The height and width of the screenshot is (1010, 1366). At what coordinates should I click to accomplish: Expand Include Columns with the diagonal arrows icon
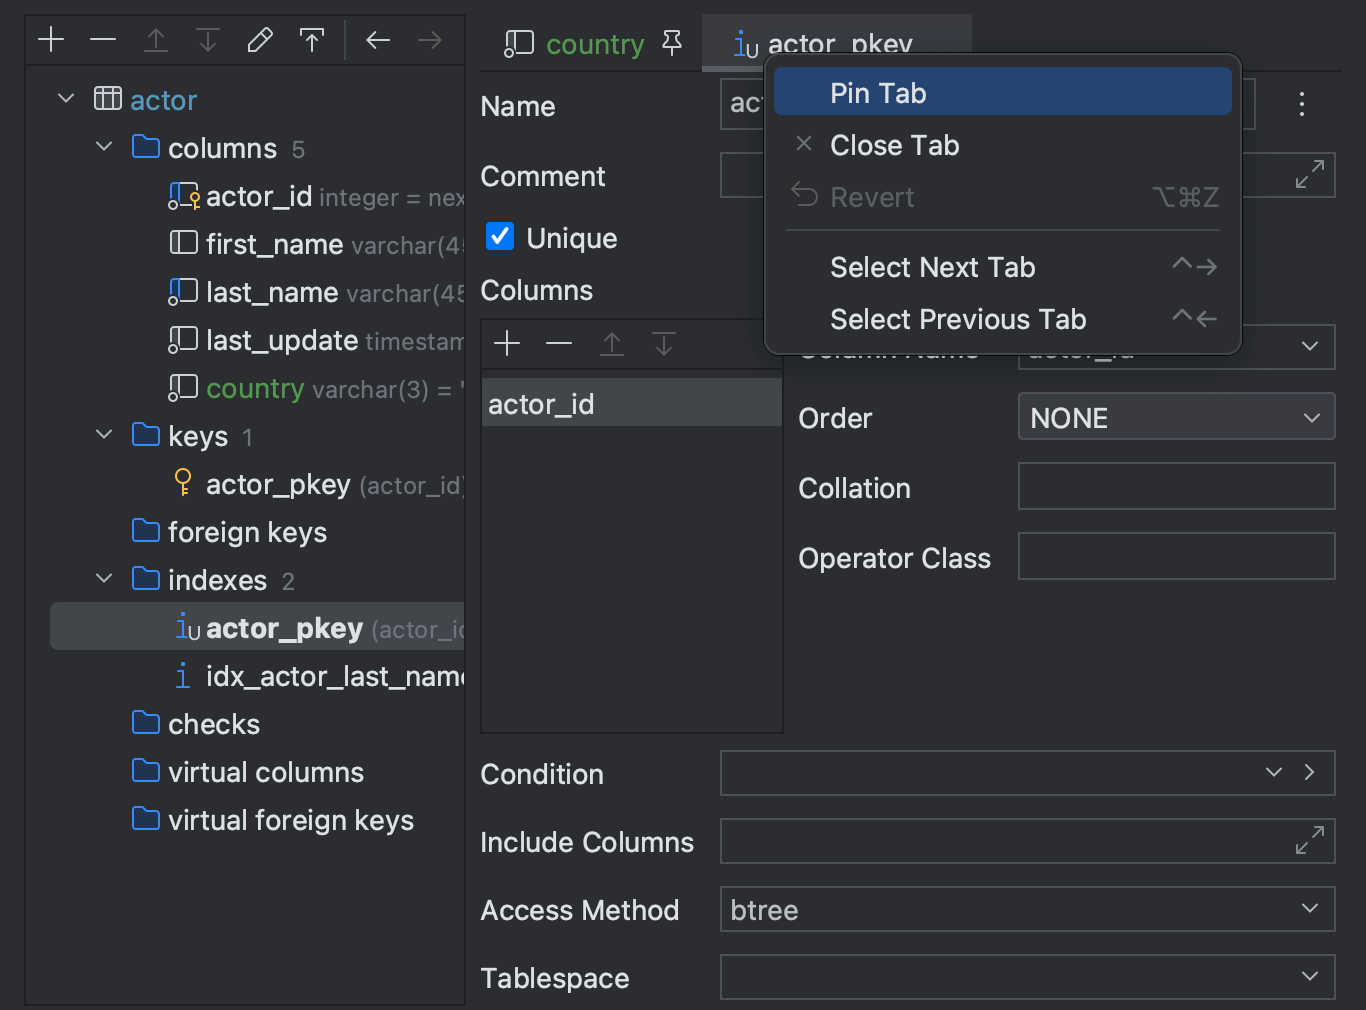[x=1309, y=841]
